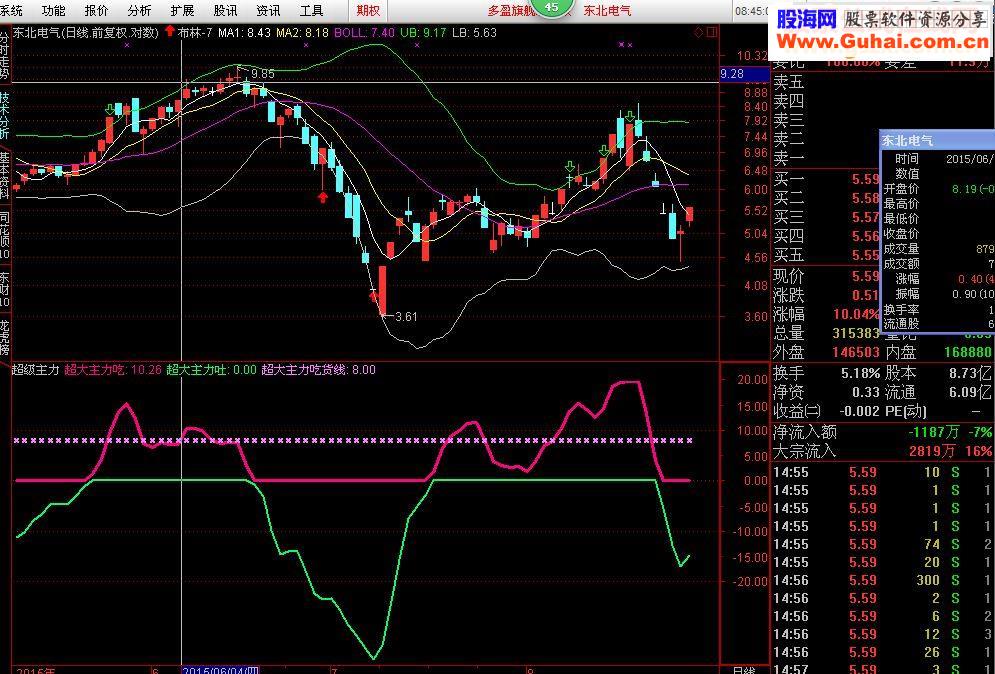This screenshot has height=674, width=995.
Task: Click the 开盘价 value 8.19 in the popup
Action: (x=971, y=188)
